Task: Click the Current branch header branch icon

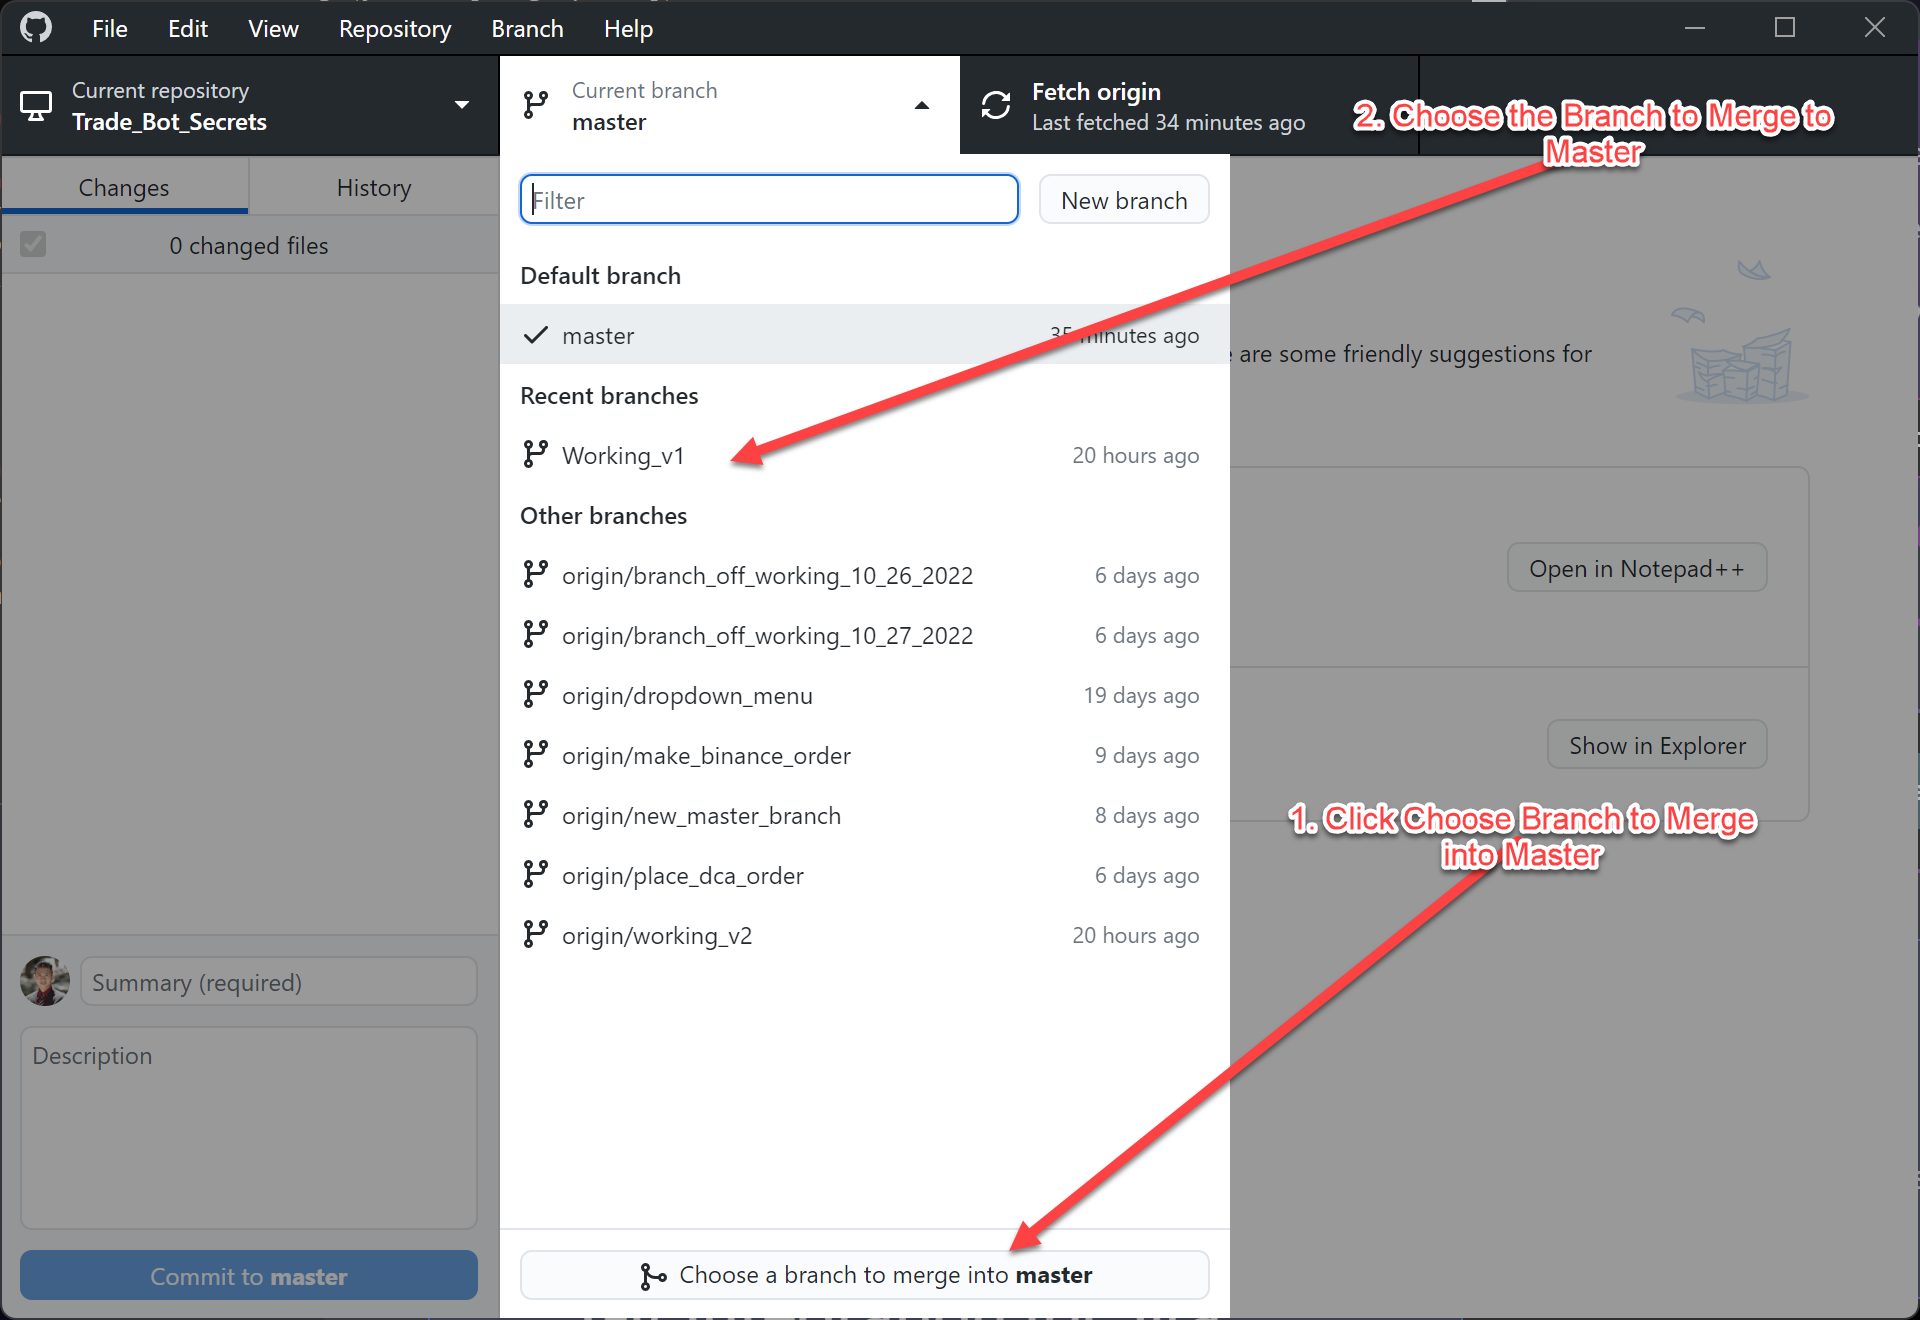Action: (536, 105)
